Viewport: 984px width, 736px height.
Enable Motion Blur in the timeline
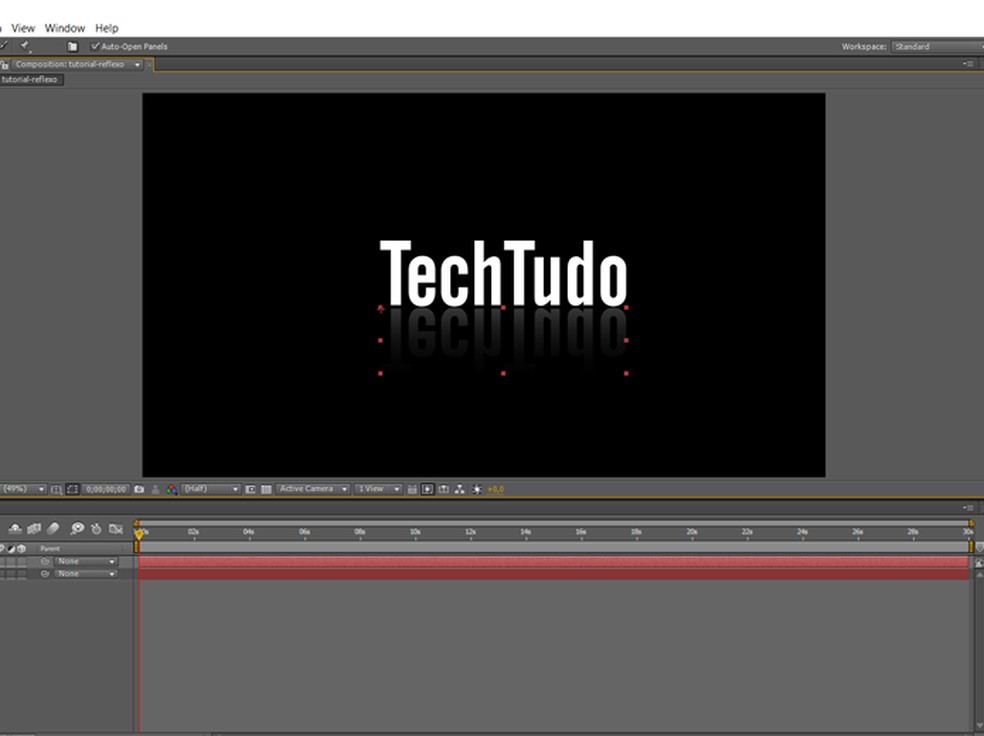point(53,529)
